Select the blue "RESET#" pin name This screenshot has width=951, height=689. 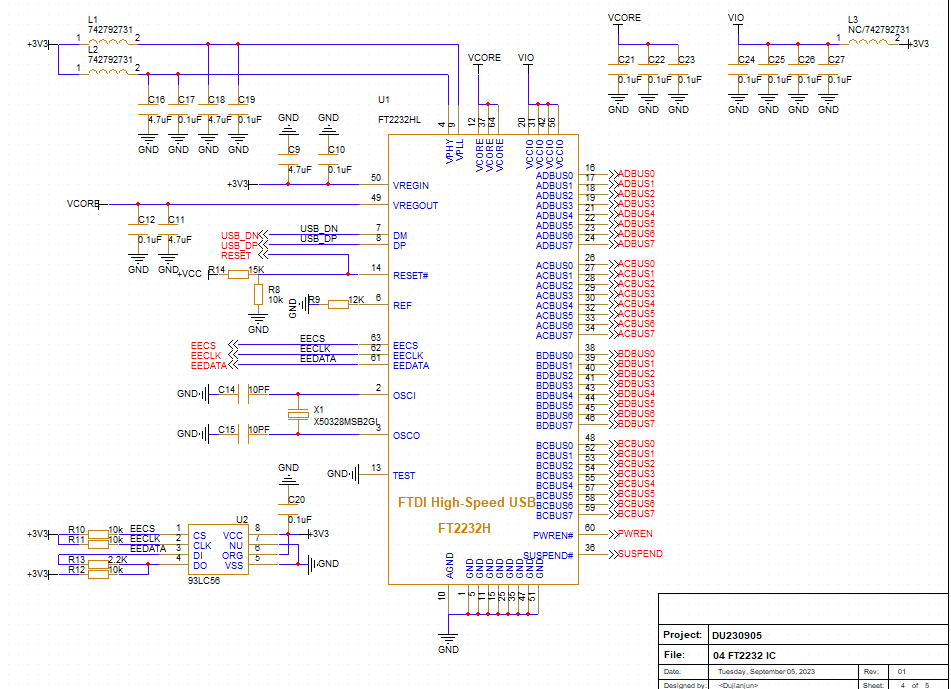click(x=411, y=275)
